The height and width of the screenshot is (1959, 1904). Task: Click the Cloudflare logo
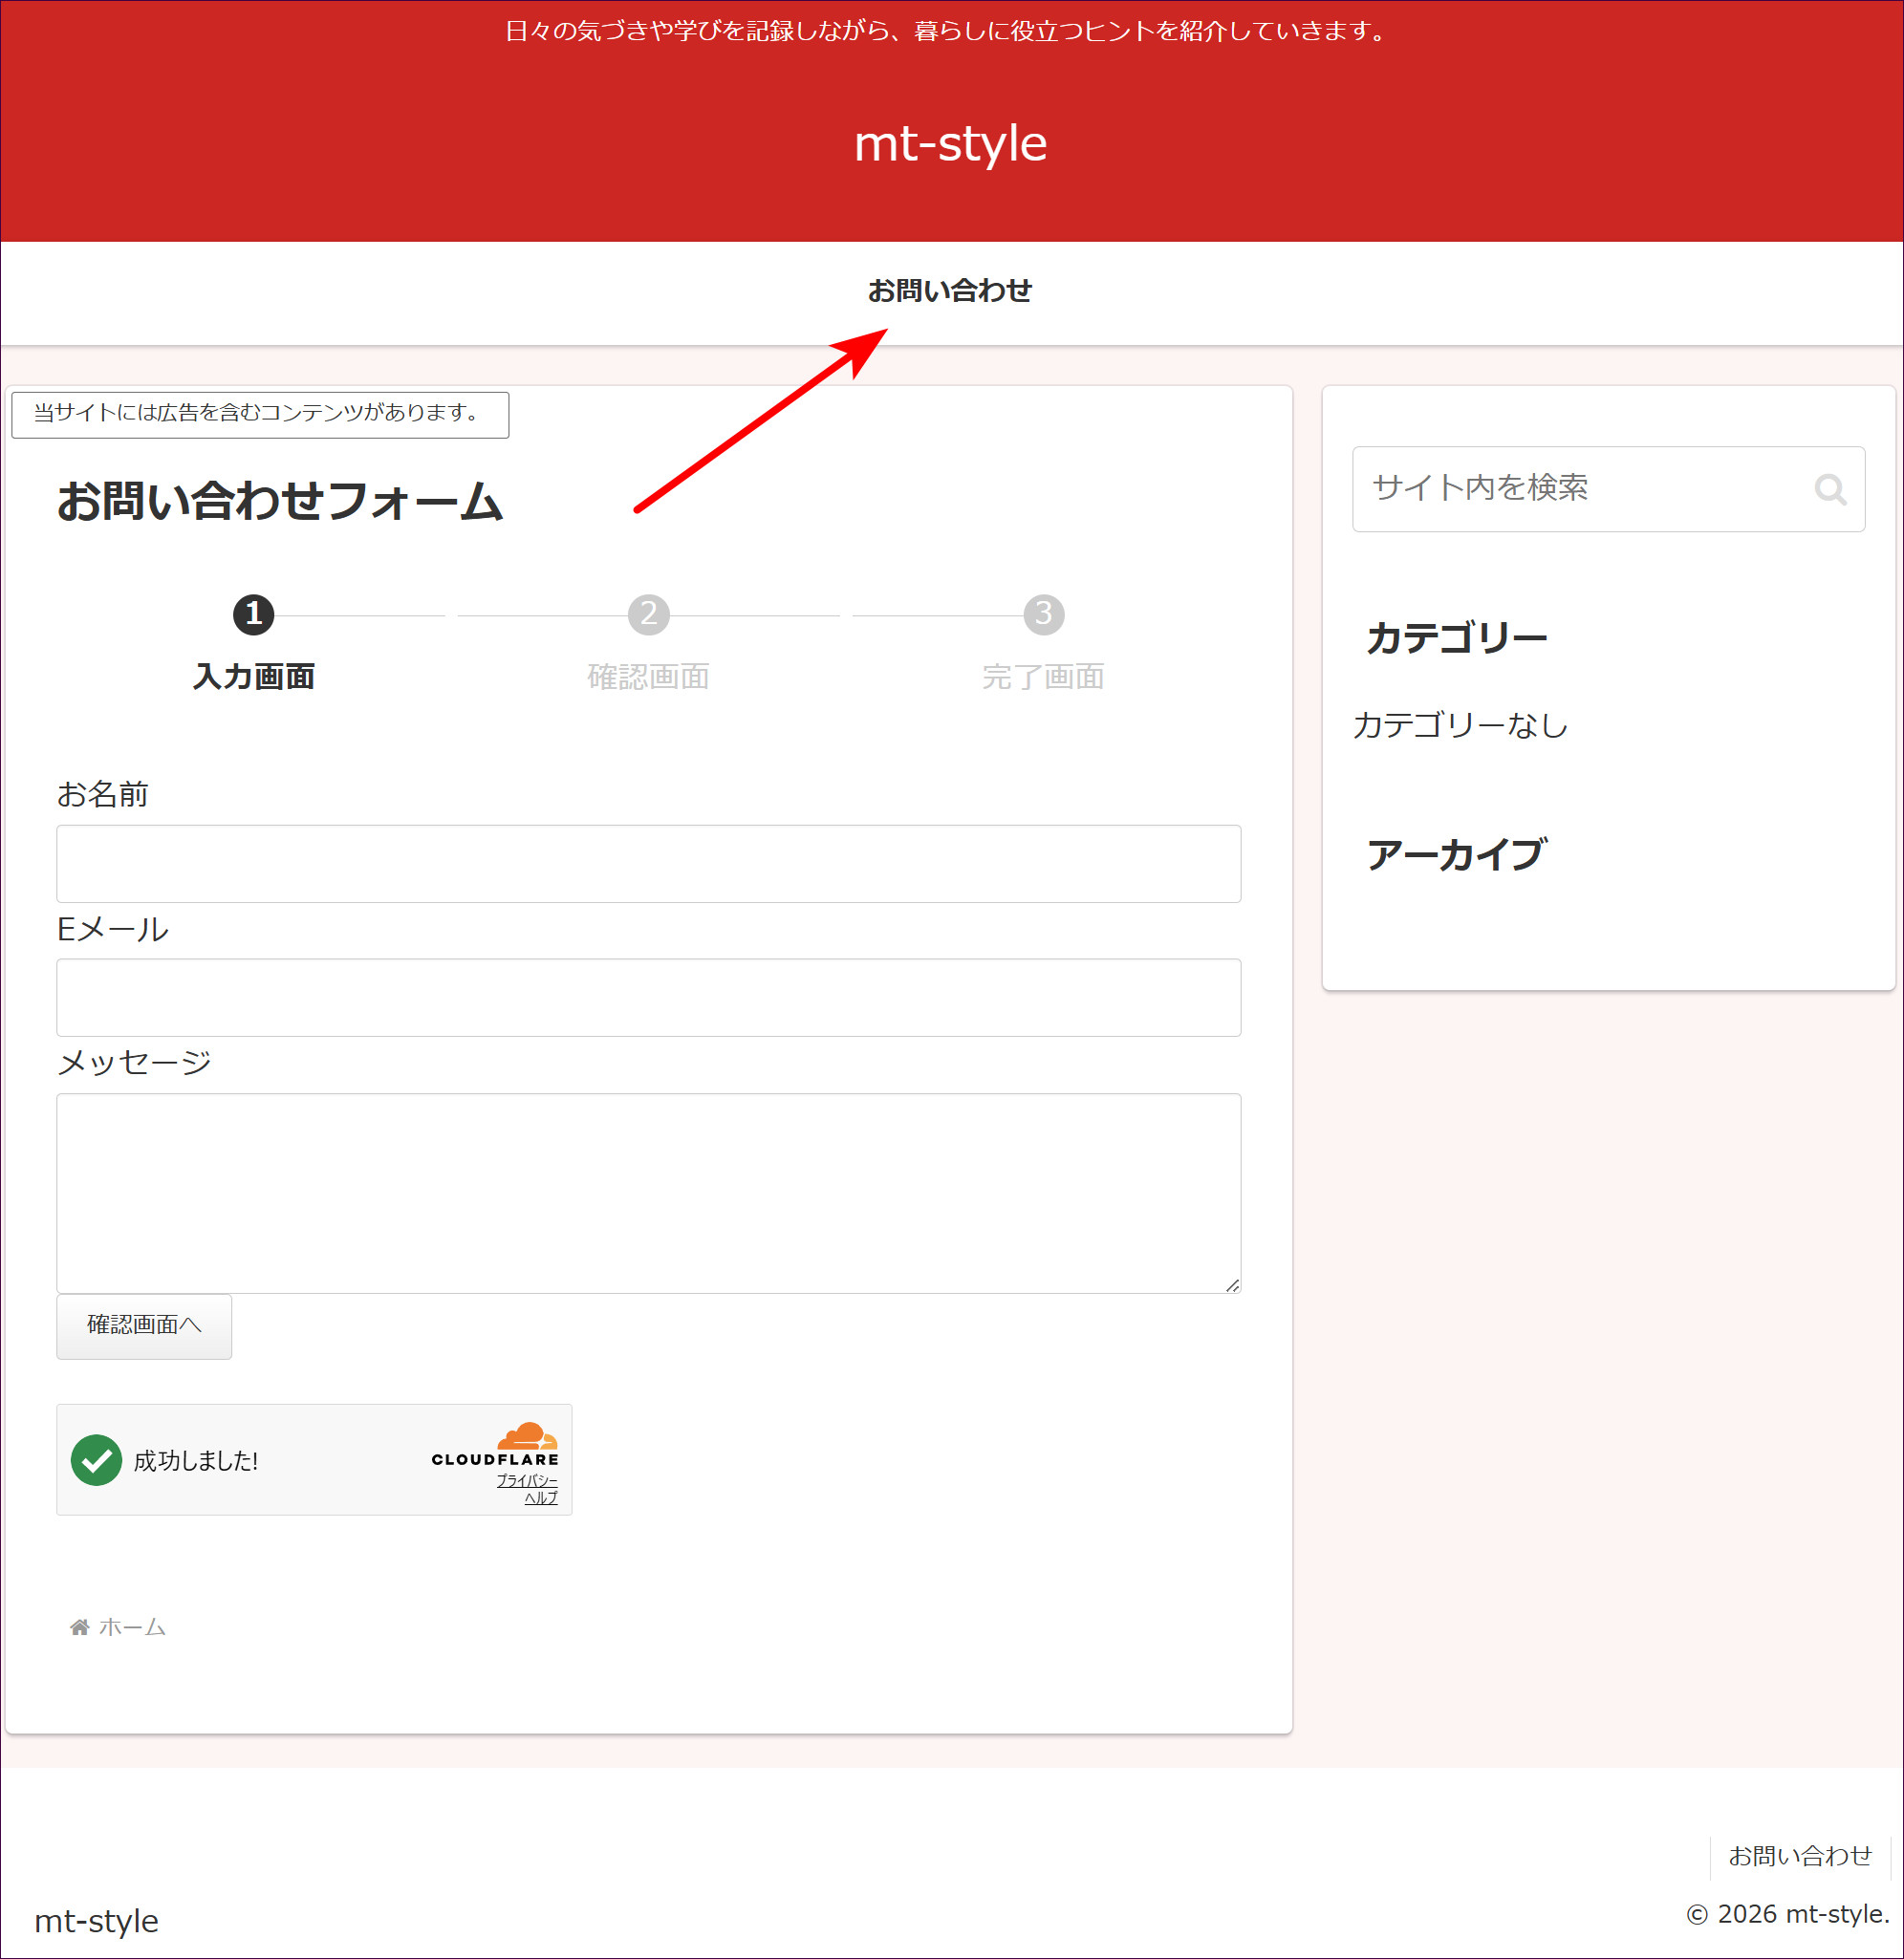point(495,1444)
